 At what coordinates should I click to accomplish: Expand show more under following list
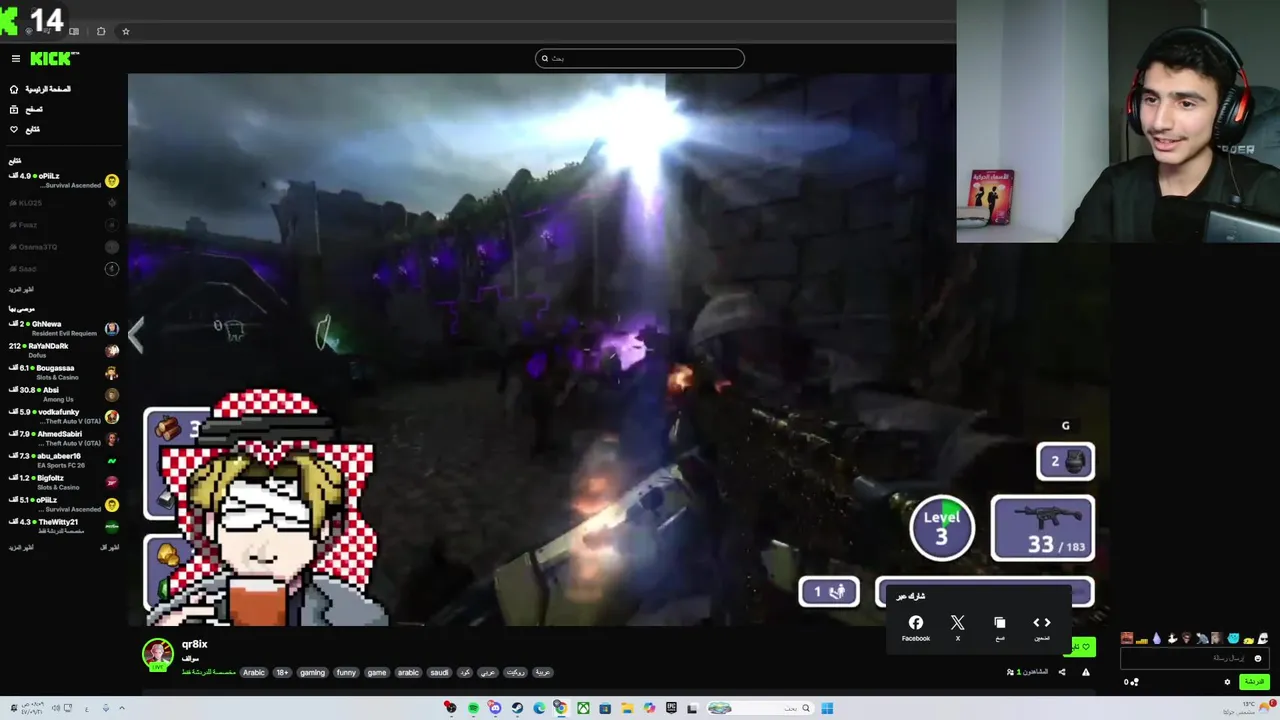[x=21, y=289]
